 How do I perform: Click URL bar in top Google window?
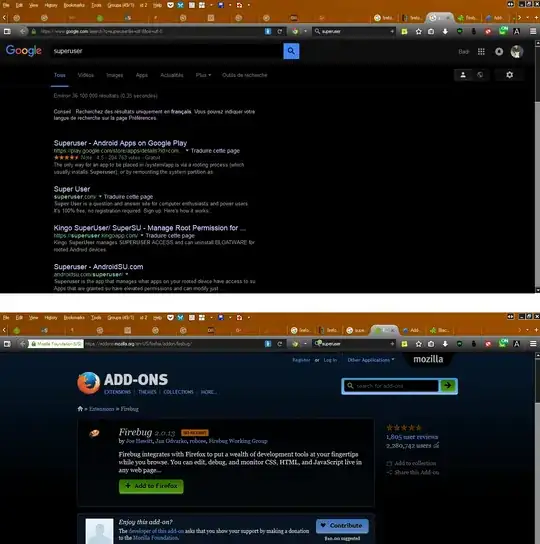(x=151, y=32)
